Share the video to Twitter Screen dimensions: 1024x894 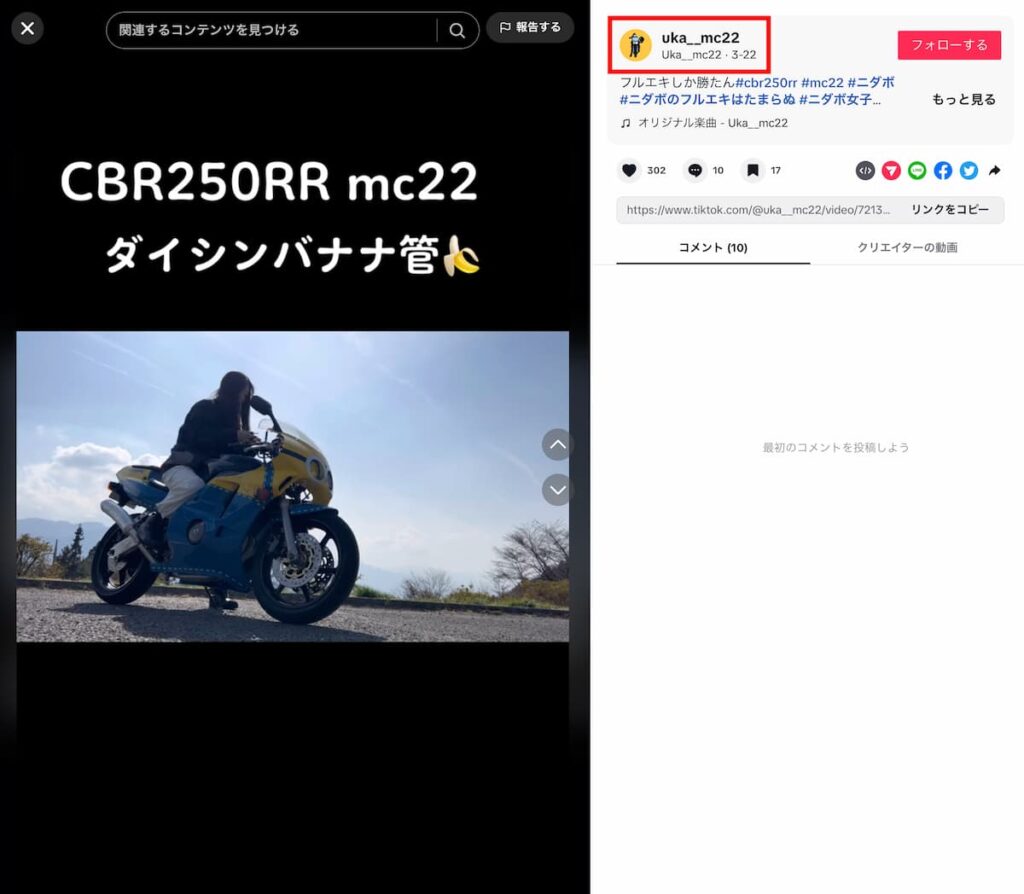969,171
